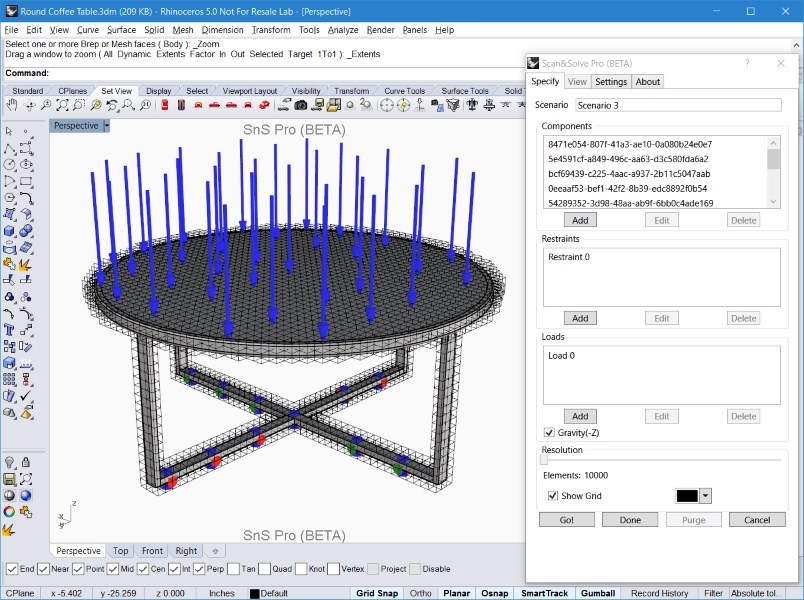
Task: Click the Scenario name input field
Action: 678,105
